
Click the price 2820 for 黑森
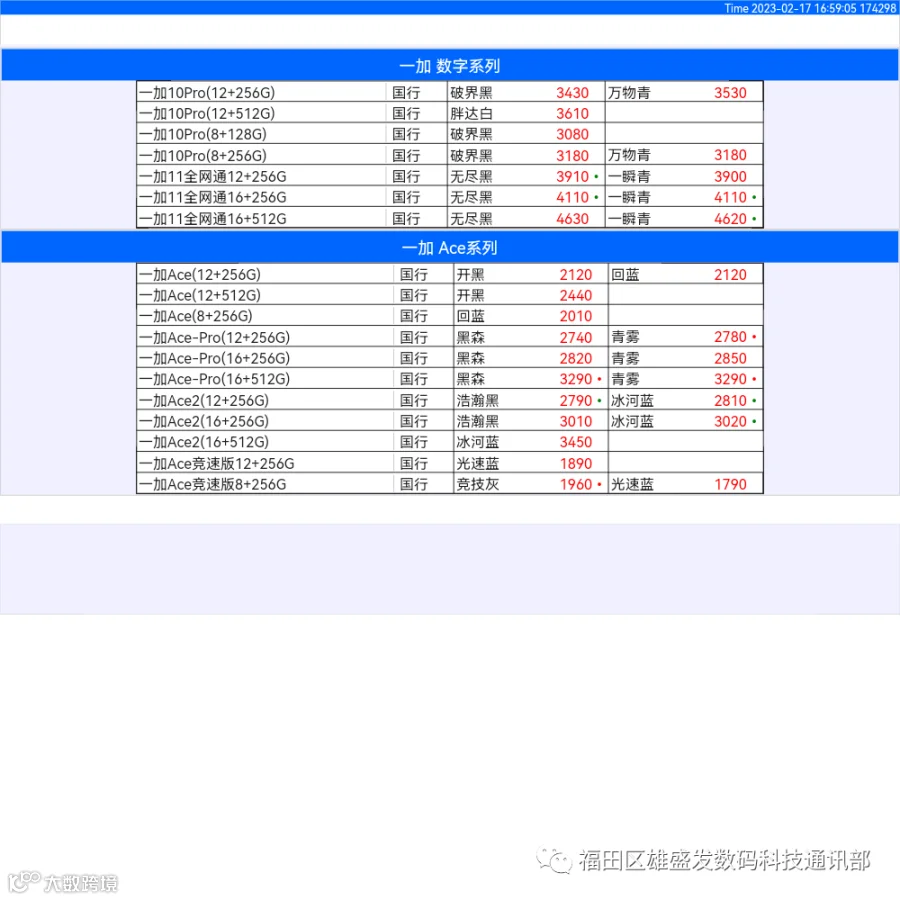(x=576, y=358)
